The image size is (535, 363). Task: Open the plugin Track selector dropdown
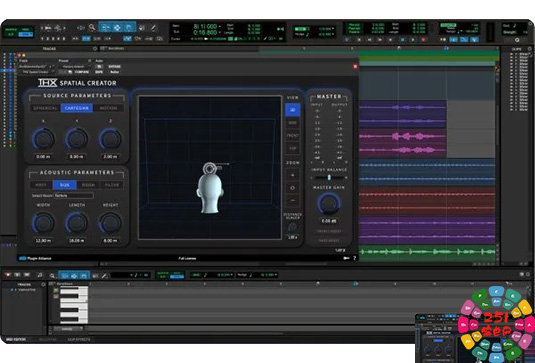pyautogui.click(x=36, y=67)
